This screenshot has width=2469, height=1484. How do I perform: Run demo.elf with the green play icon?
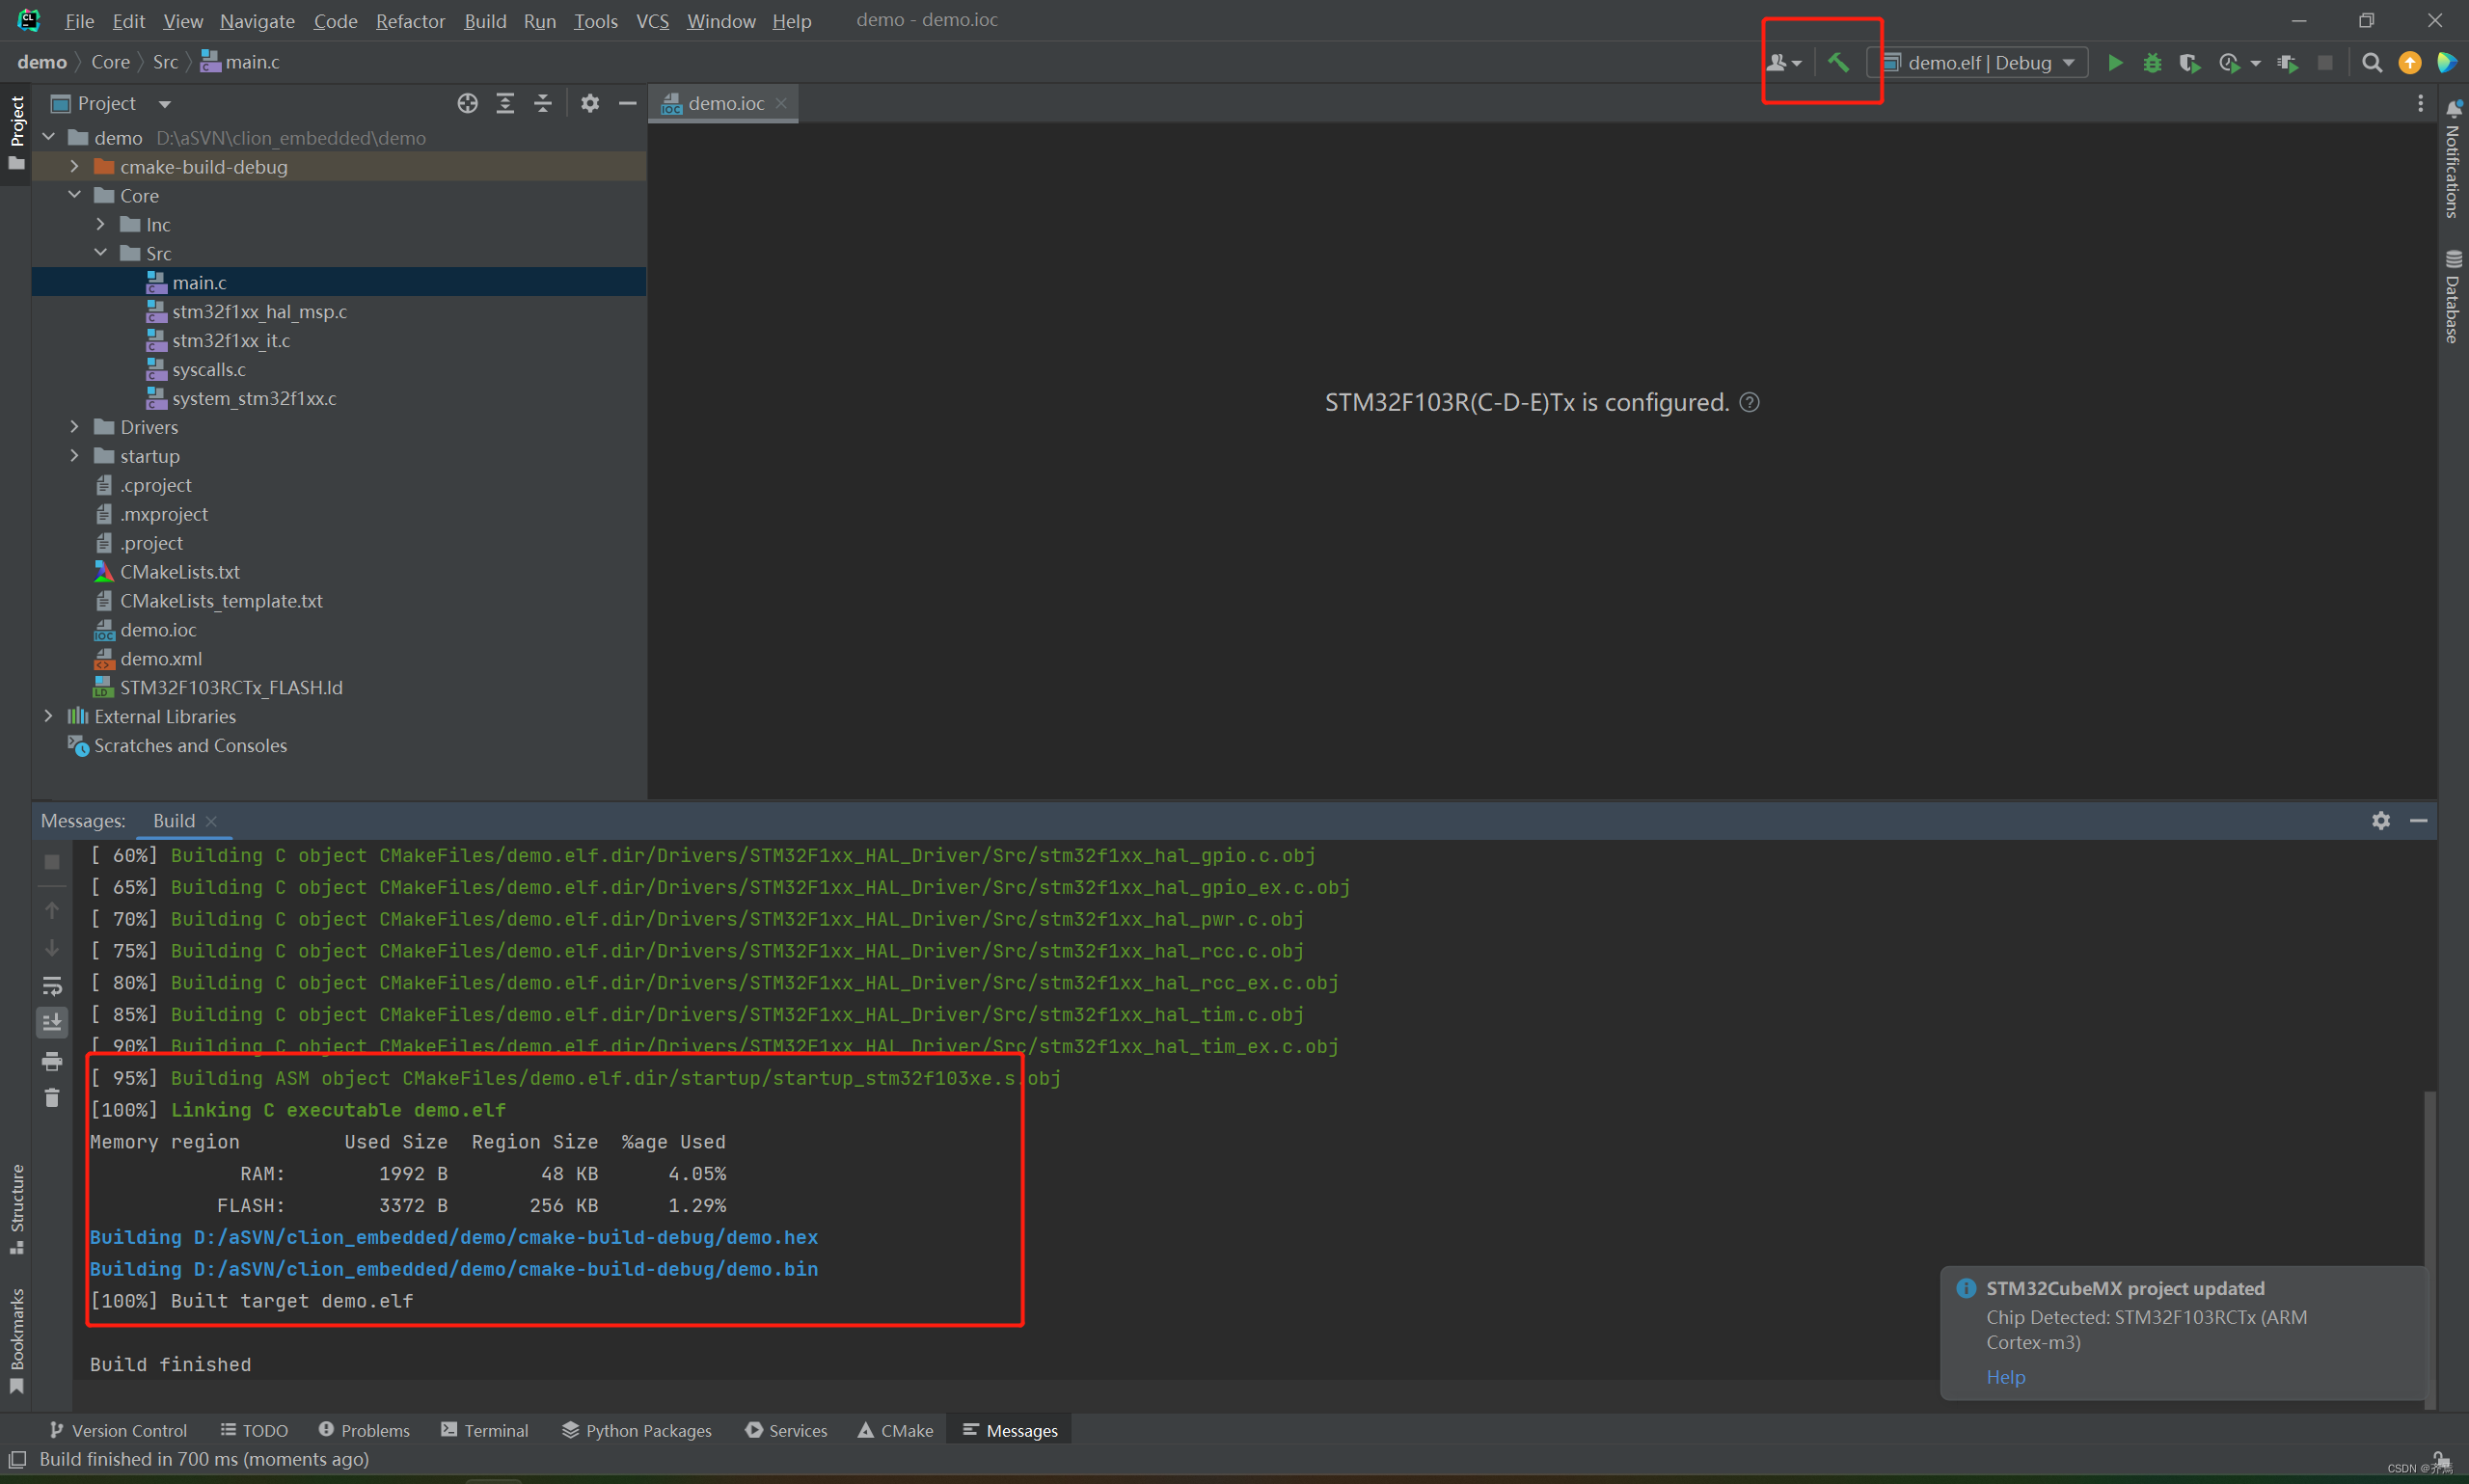click(2115, 62)
